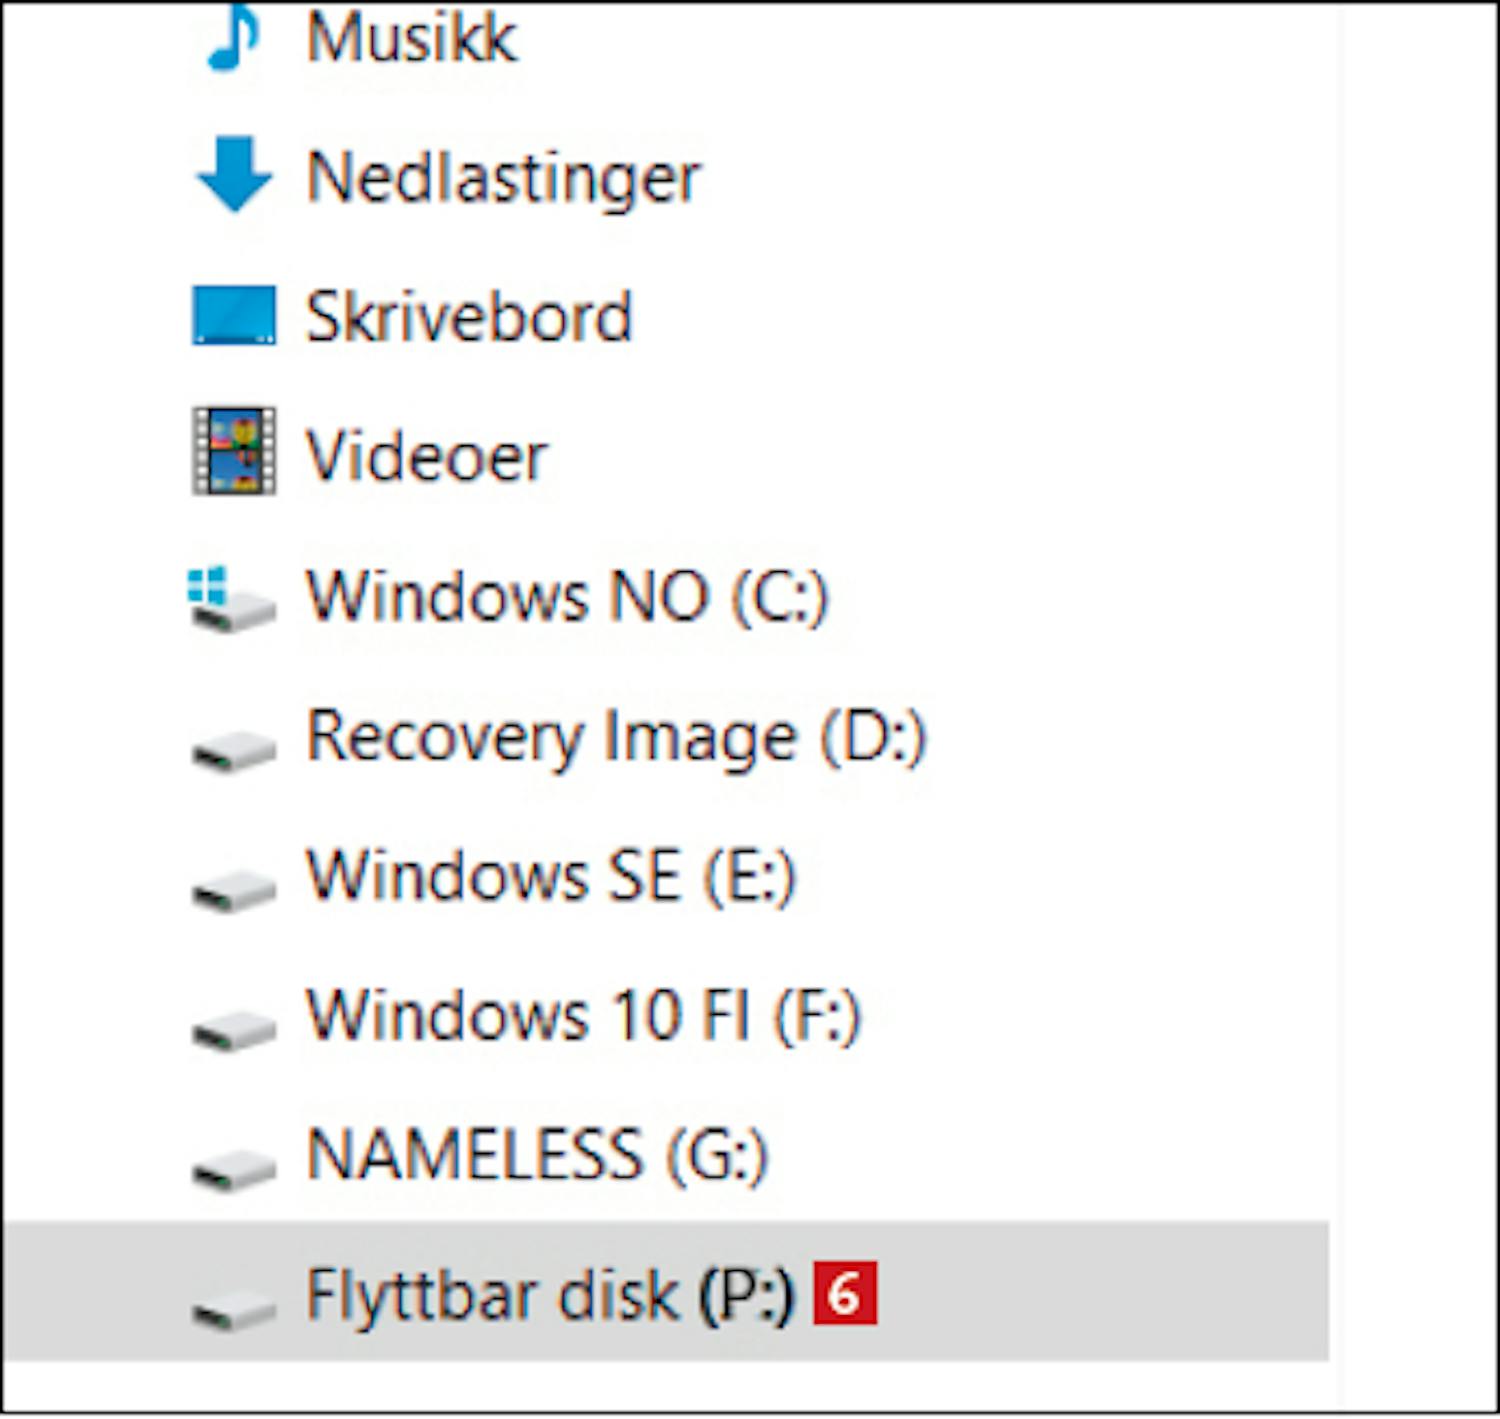Open the Recovery Image (D:) drive
Image resolution: width=1500 pixels, height=1419 pixels.
(x=616, y=737)
